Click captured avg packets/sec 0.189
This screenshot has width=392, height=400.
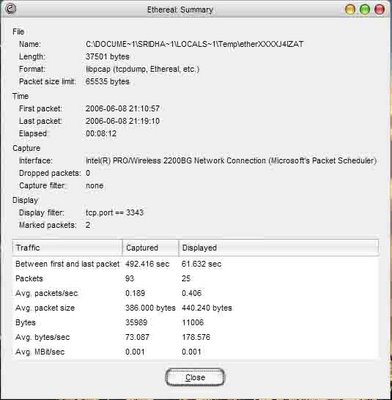[135, 293]
